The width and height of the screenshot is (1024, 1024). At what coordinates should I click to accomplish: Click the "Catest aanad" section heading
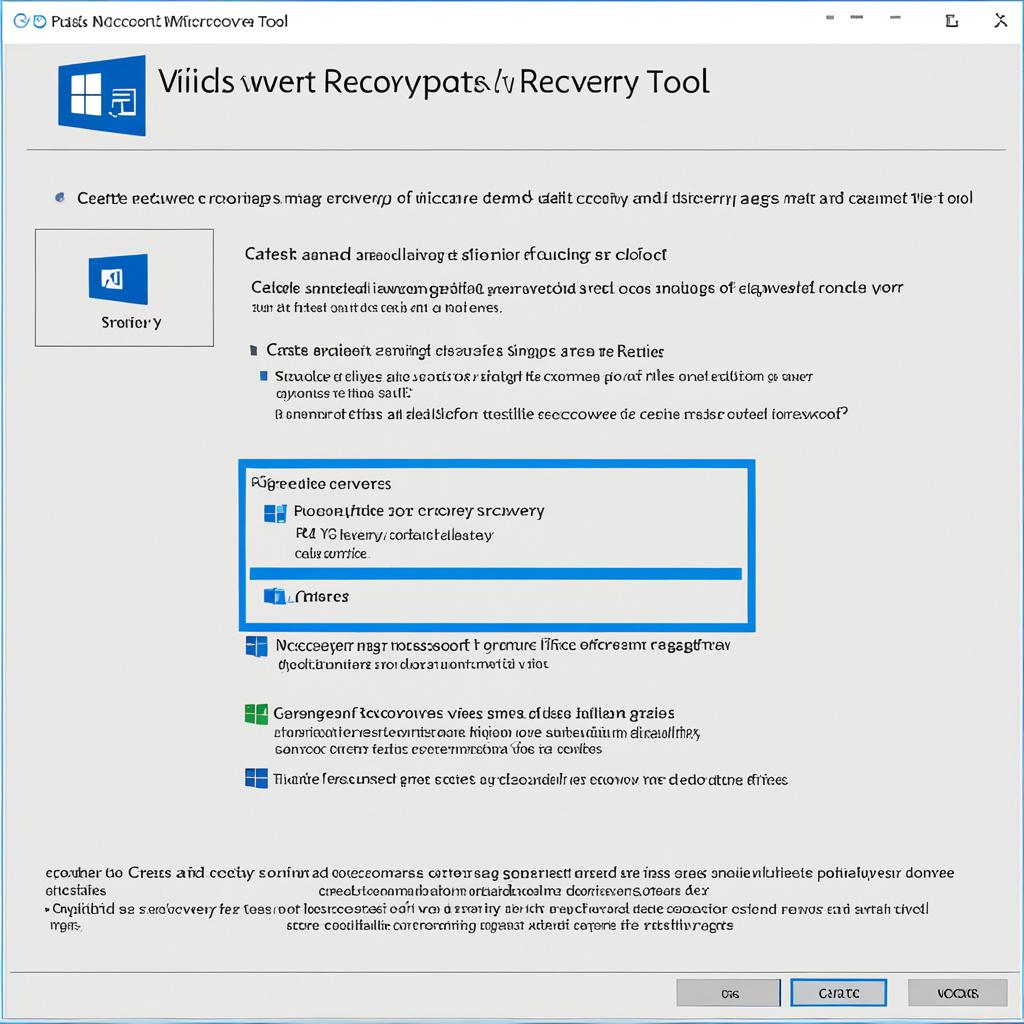(455, 254)
